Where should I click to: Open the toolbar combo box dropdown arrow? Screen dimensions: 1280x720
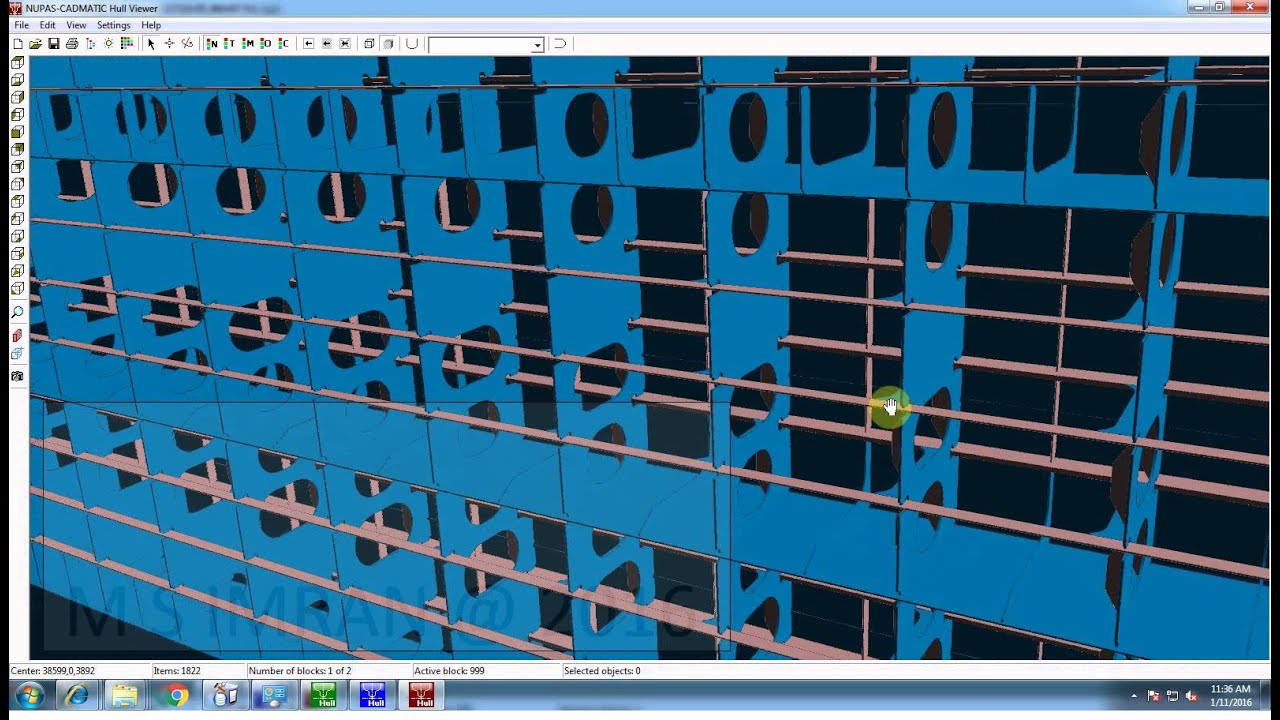(x=538, y=45)
